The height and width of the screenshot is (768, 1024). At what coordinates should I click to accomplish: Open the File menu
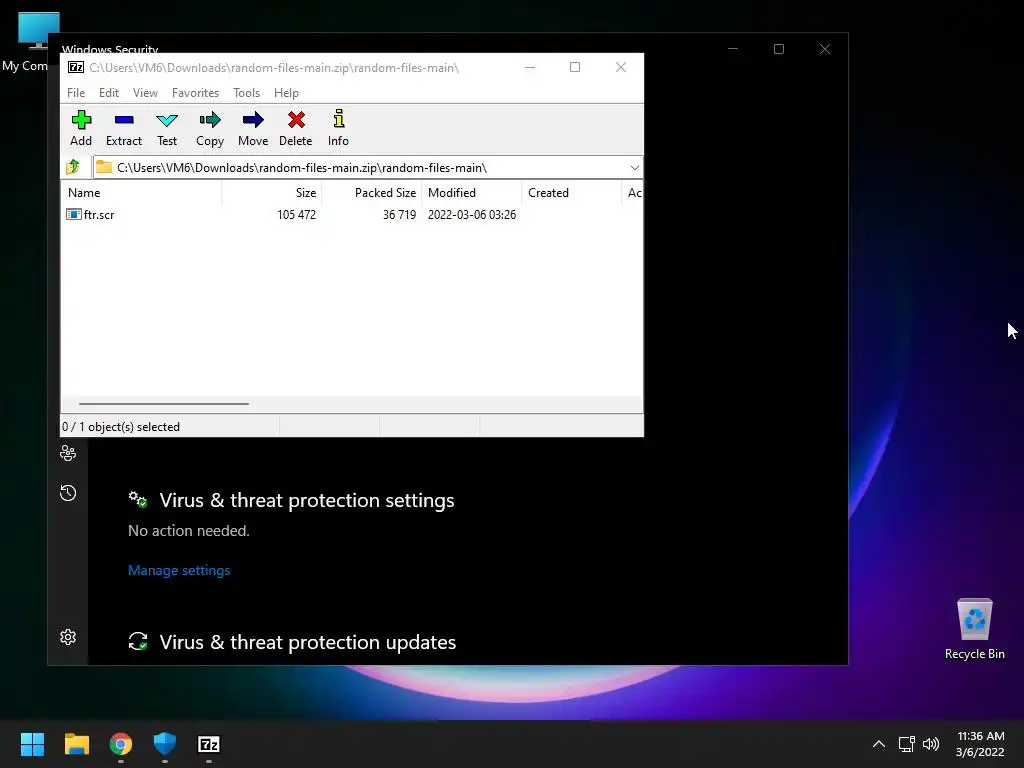76,93
